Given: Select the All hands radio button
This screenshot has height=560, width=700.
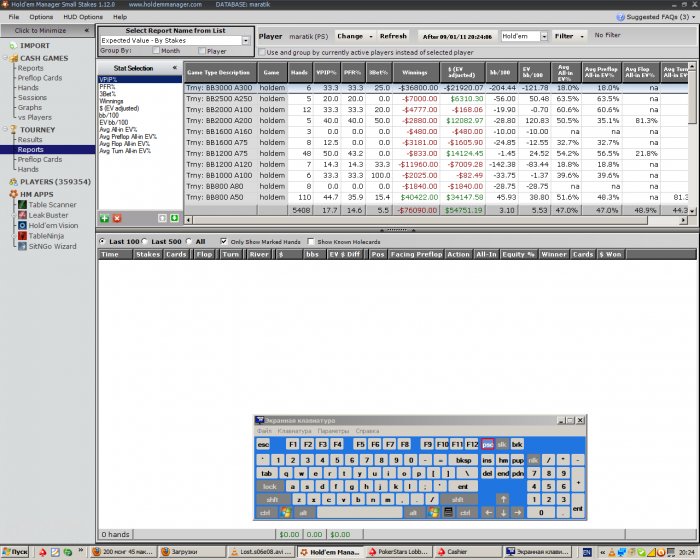Looking at the screenshot, I should coord(189,241).
